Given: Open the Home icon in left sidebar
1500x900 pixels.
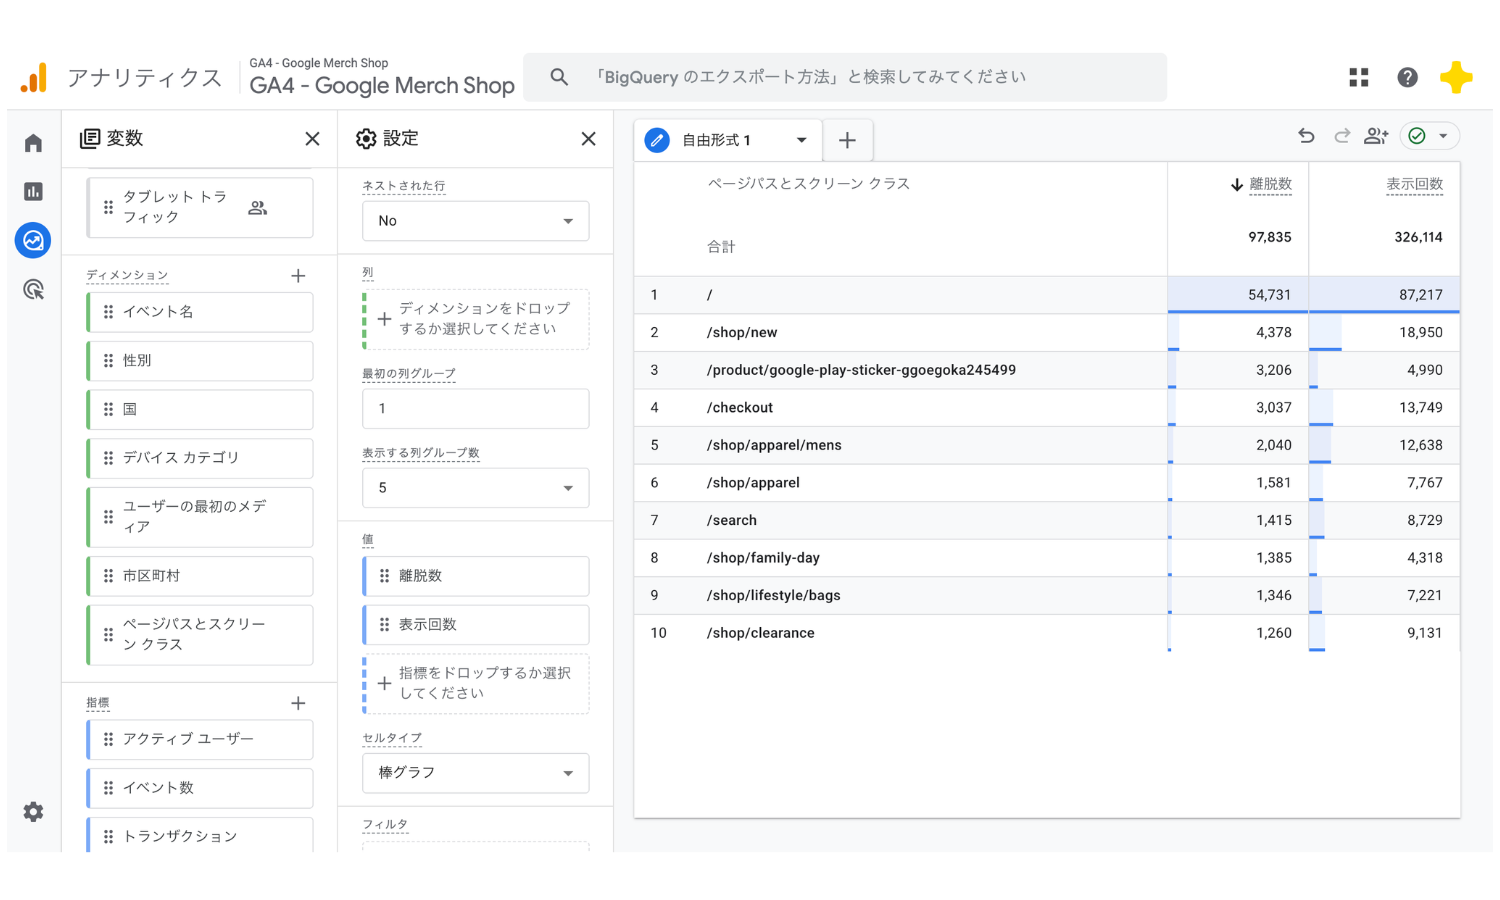Looking at the screenshot, I should (33, 143).
